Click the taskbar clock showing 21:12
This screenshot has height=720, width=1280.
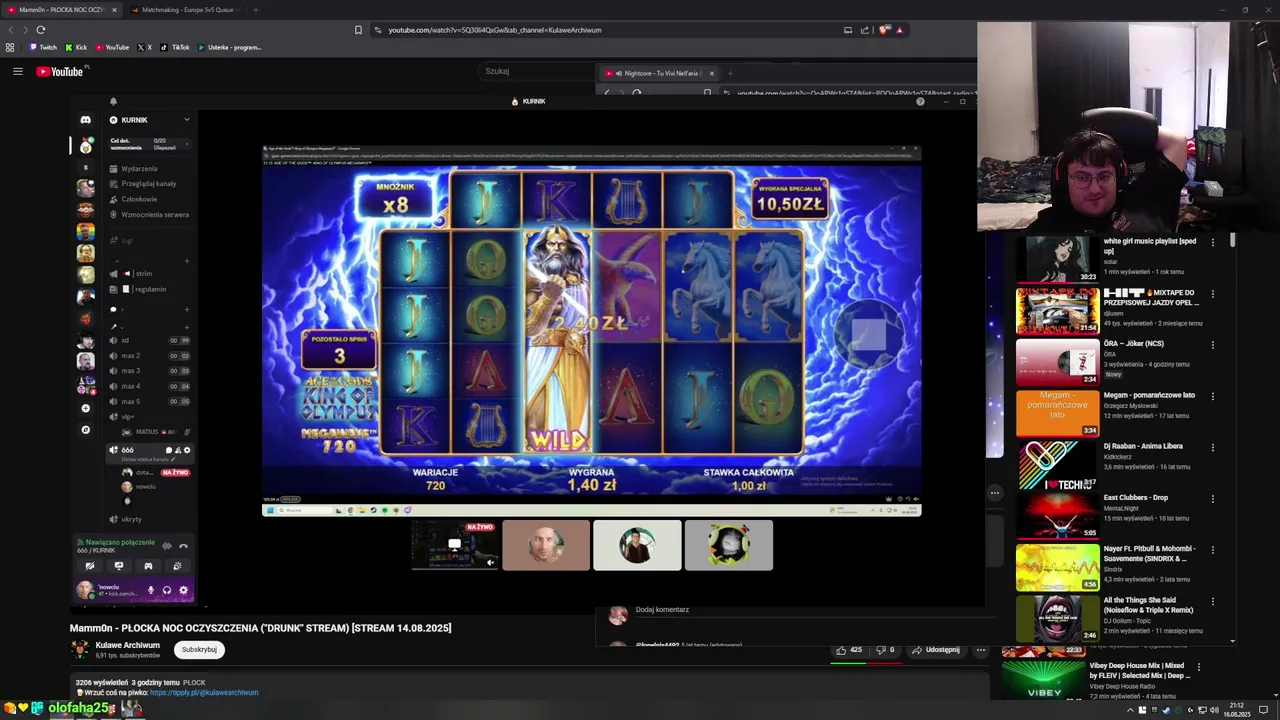[x=1237, y=710]
